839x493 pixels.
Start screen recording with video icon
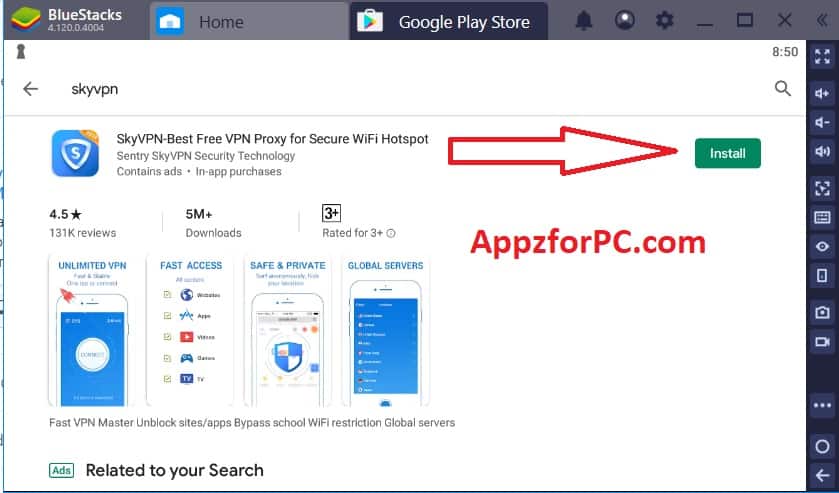822,342
